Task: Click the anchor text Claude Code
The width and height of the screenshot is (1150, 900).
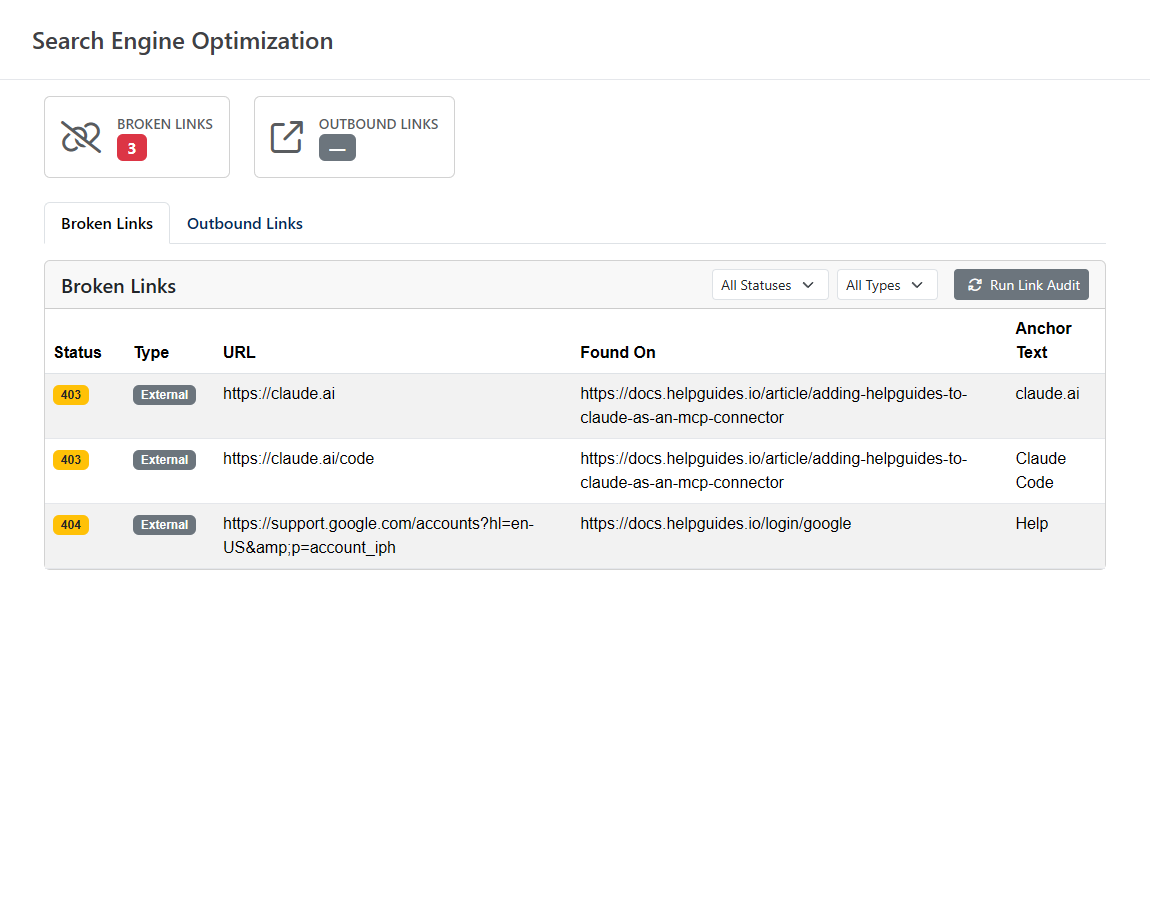Action: point(1041,471)
